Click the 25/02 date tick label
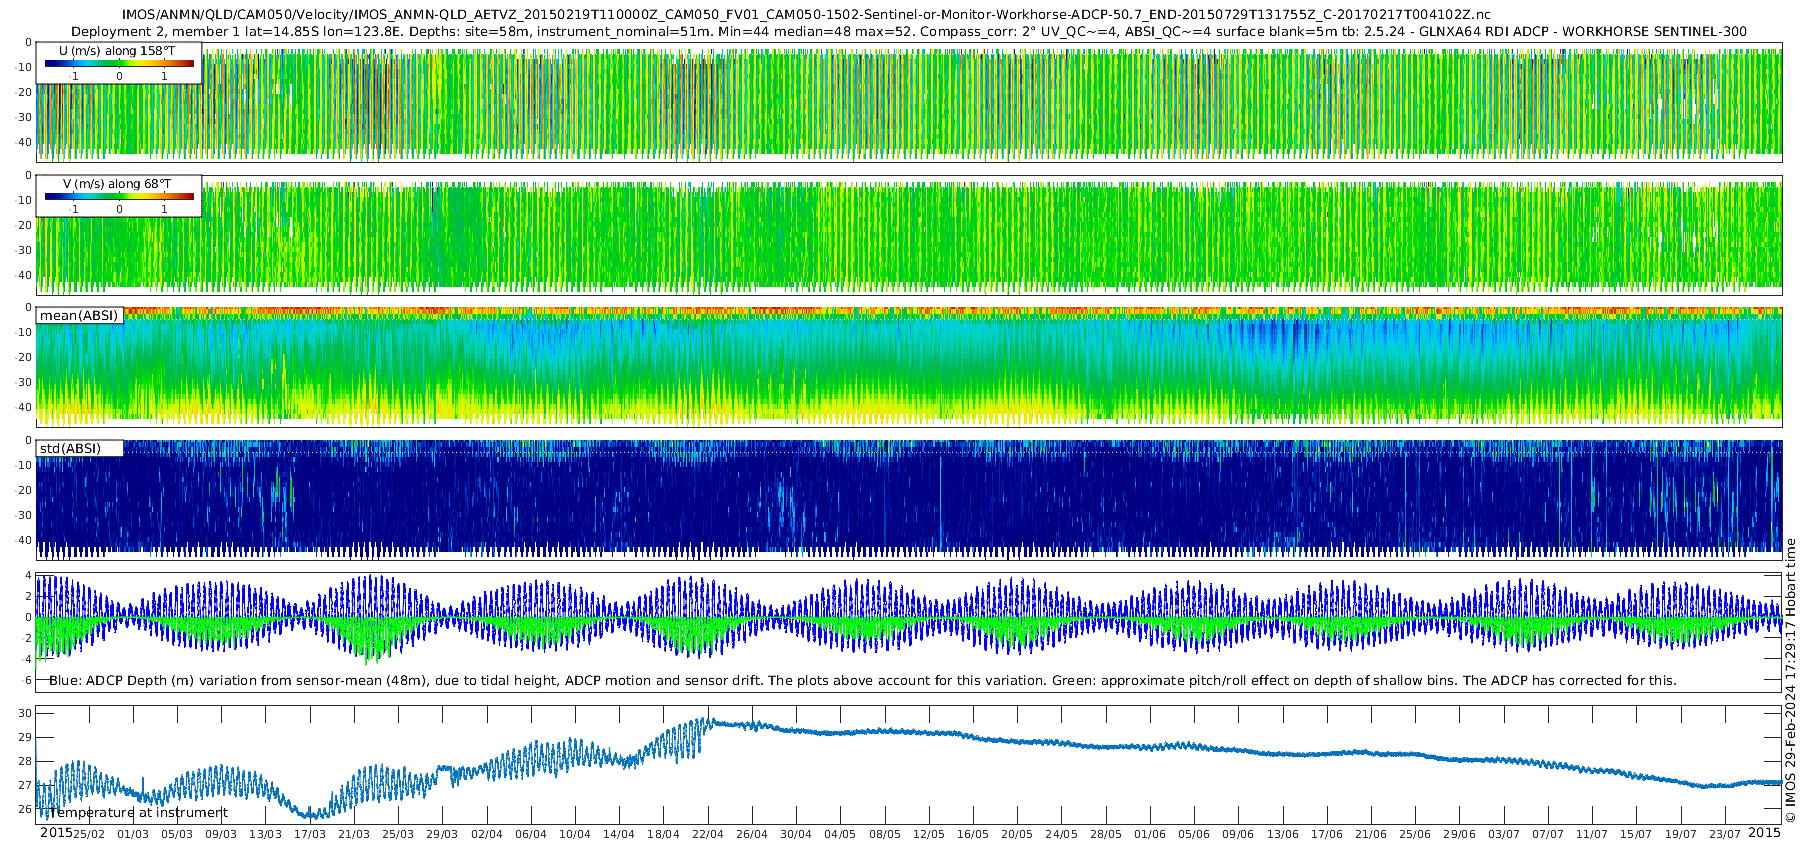 89,834
